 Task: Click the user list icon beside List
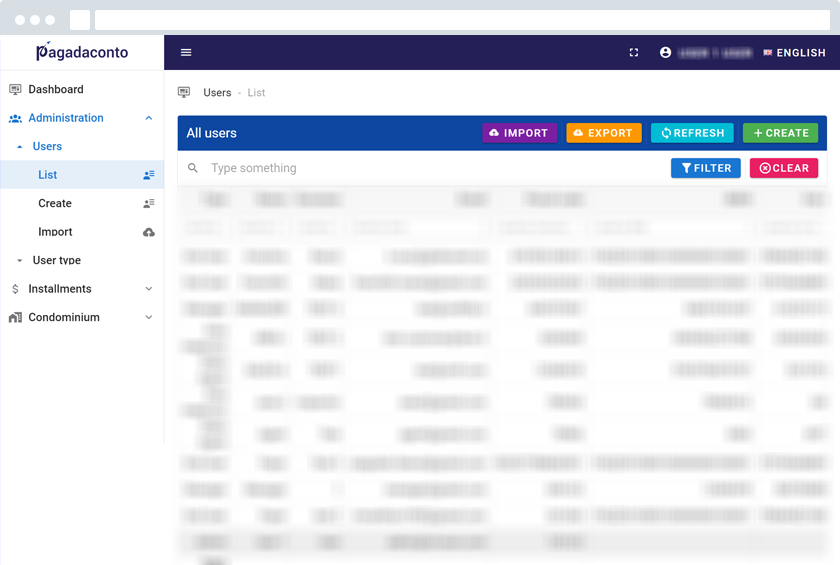tap(149, 175)
